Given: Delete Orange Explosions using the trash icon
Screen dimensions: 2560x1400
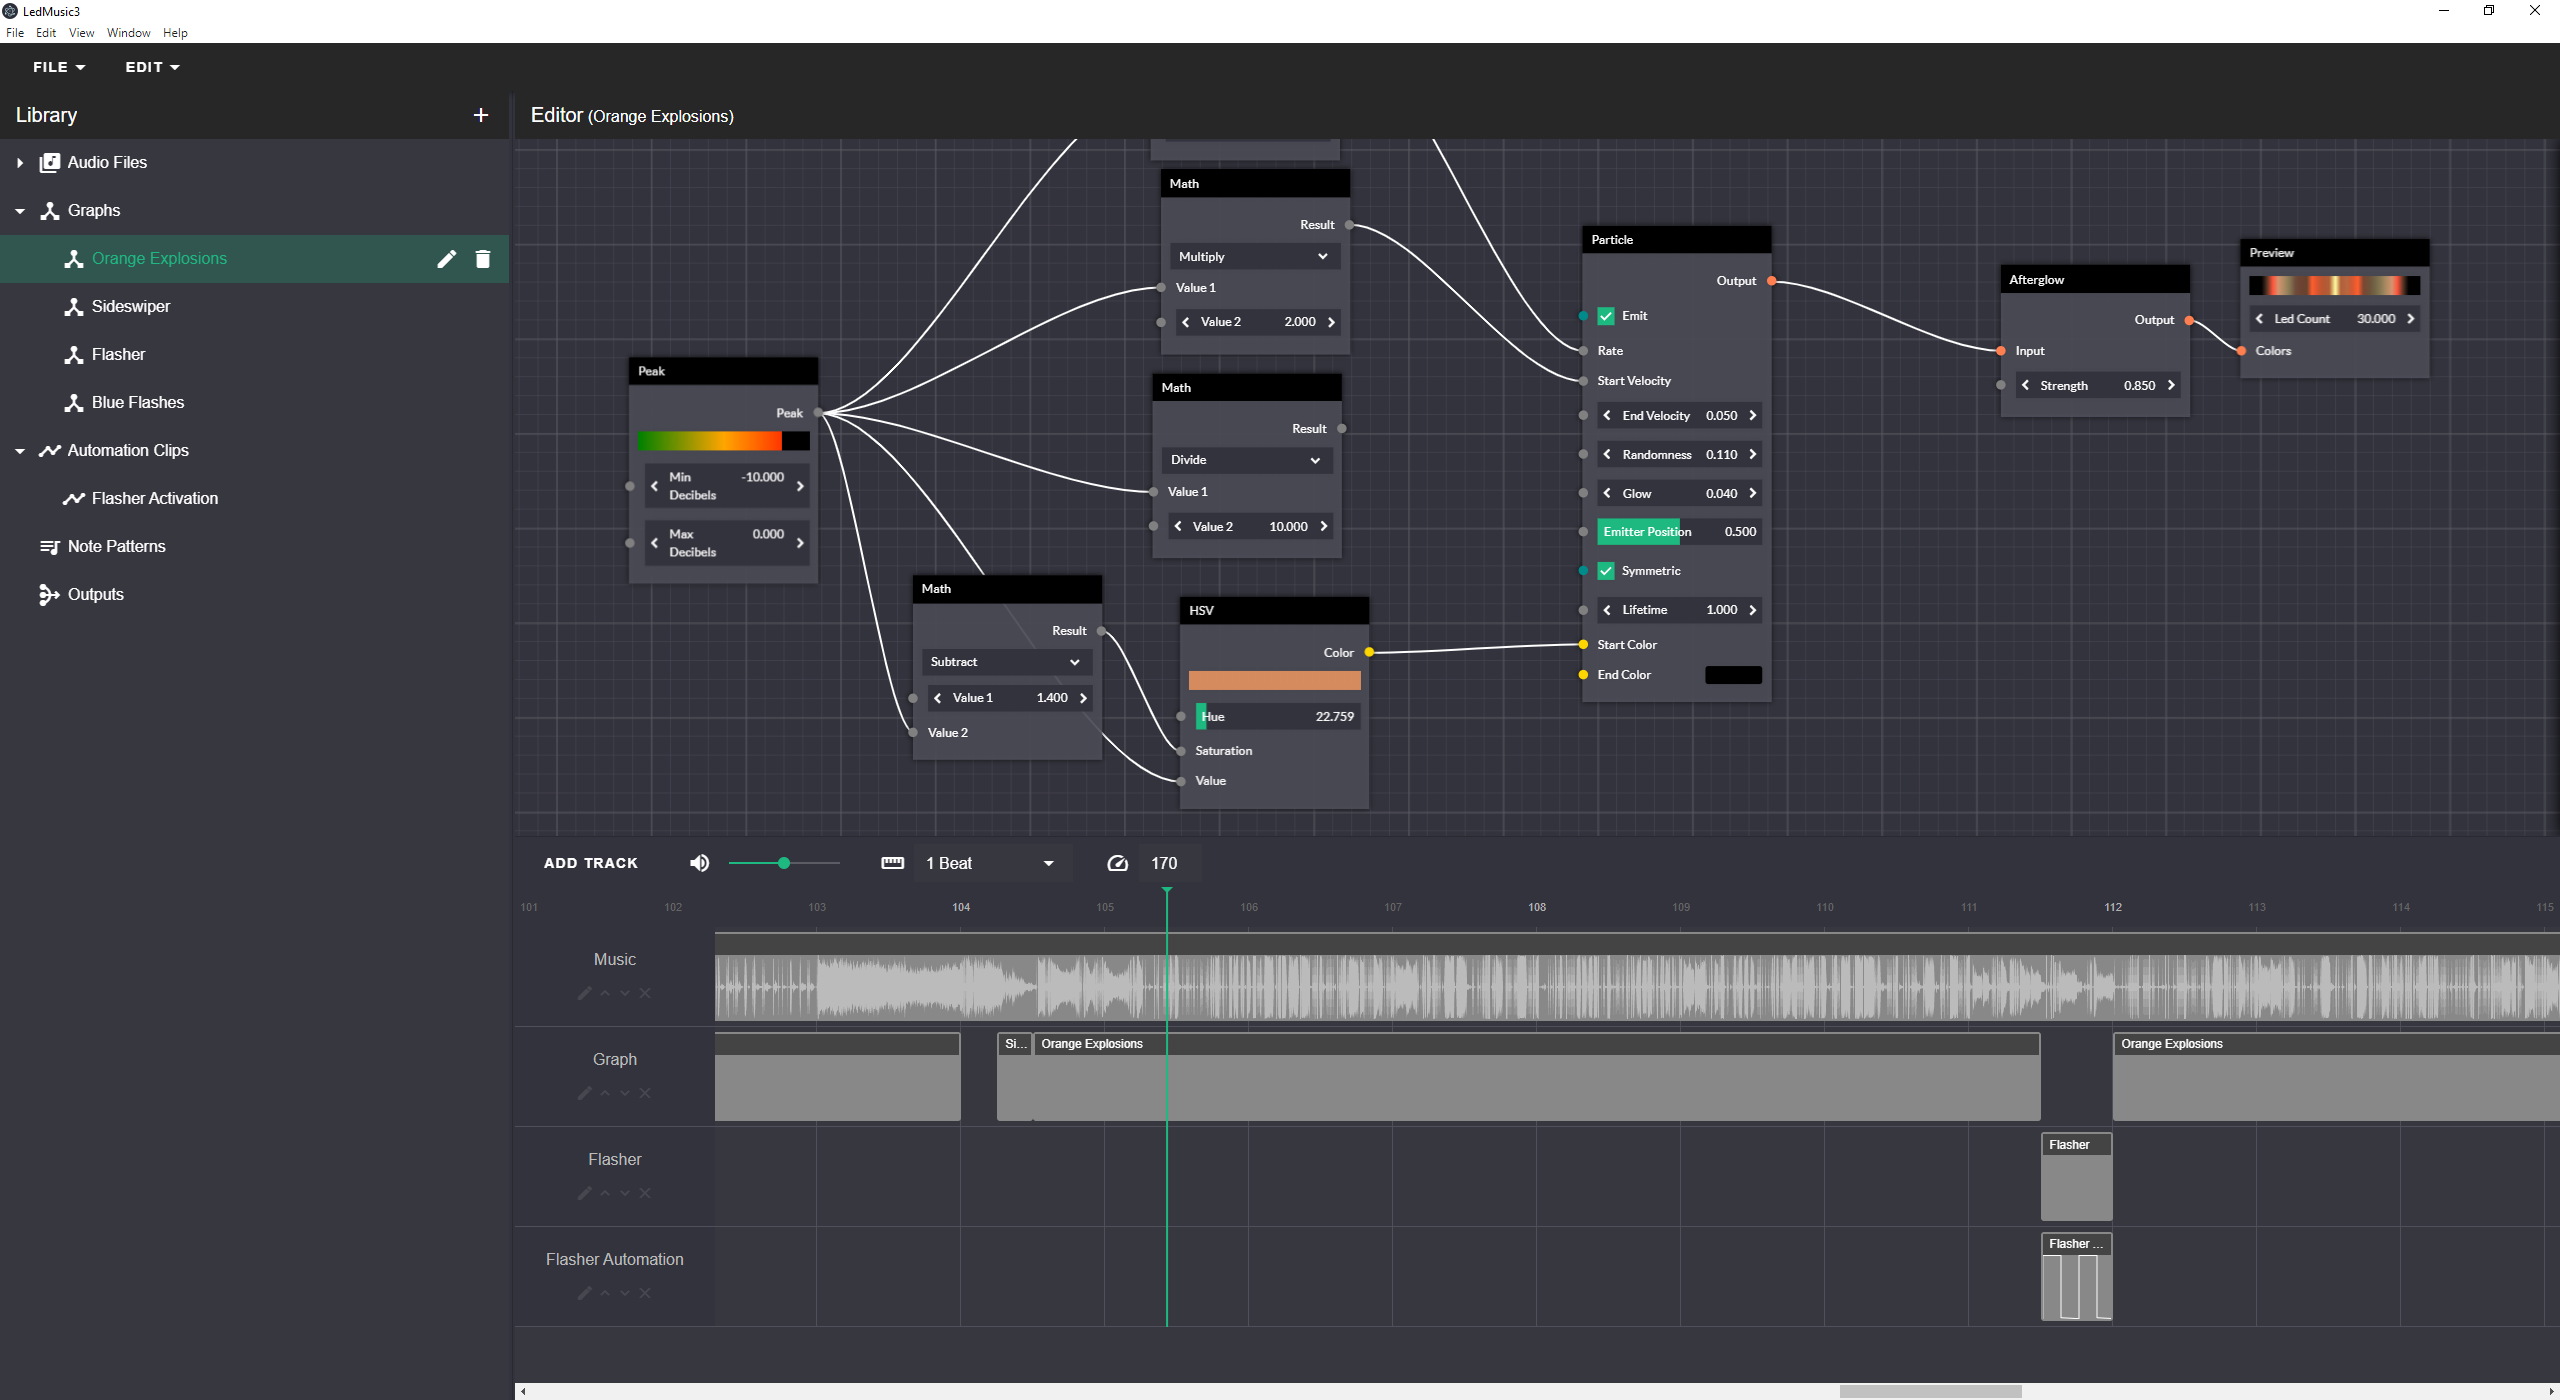Looking at the screenshot, I should coord(483,259).
